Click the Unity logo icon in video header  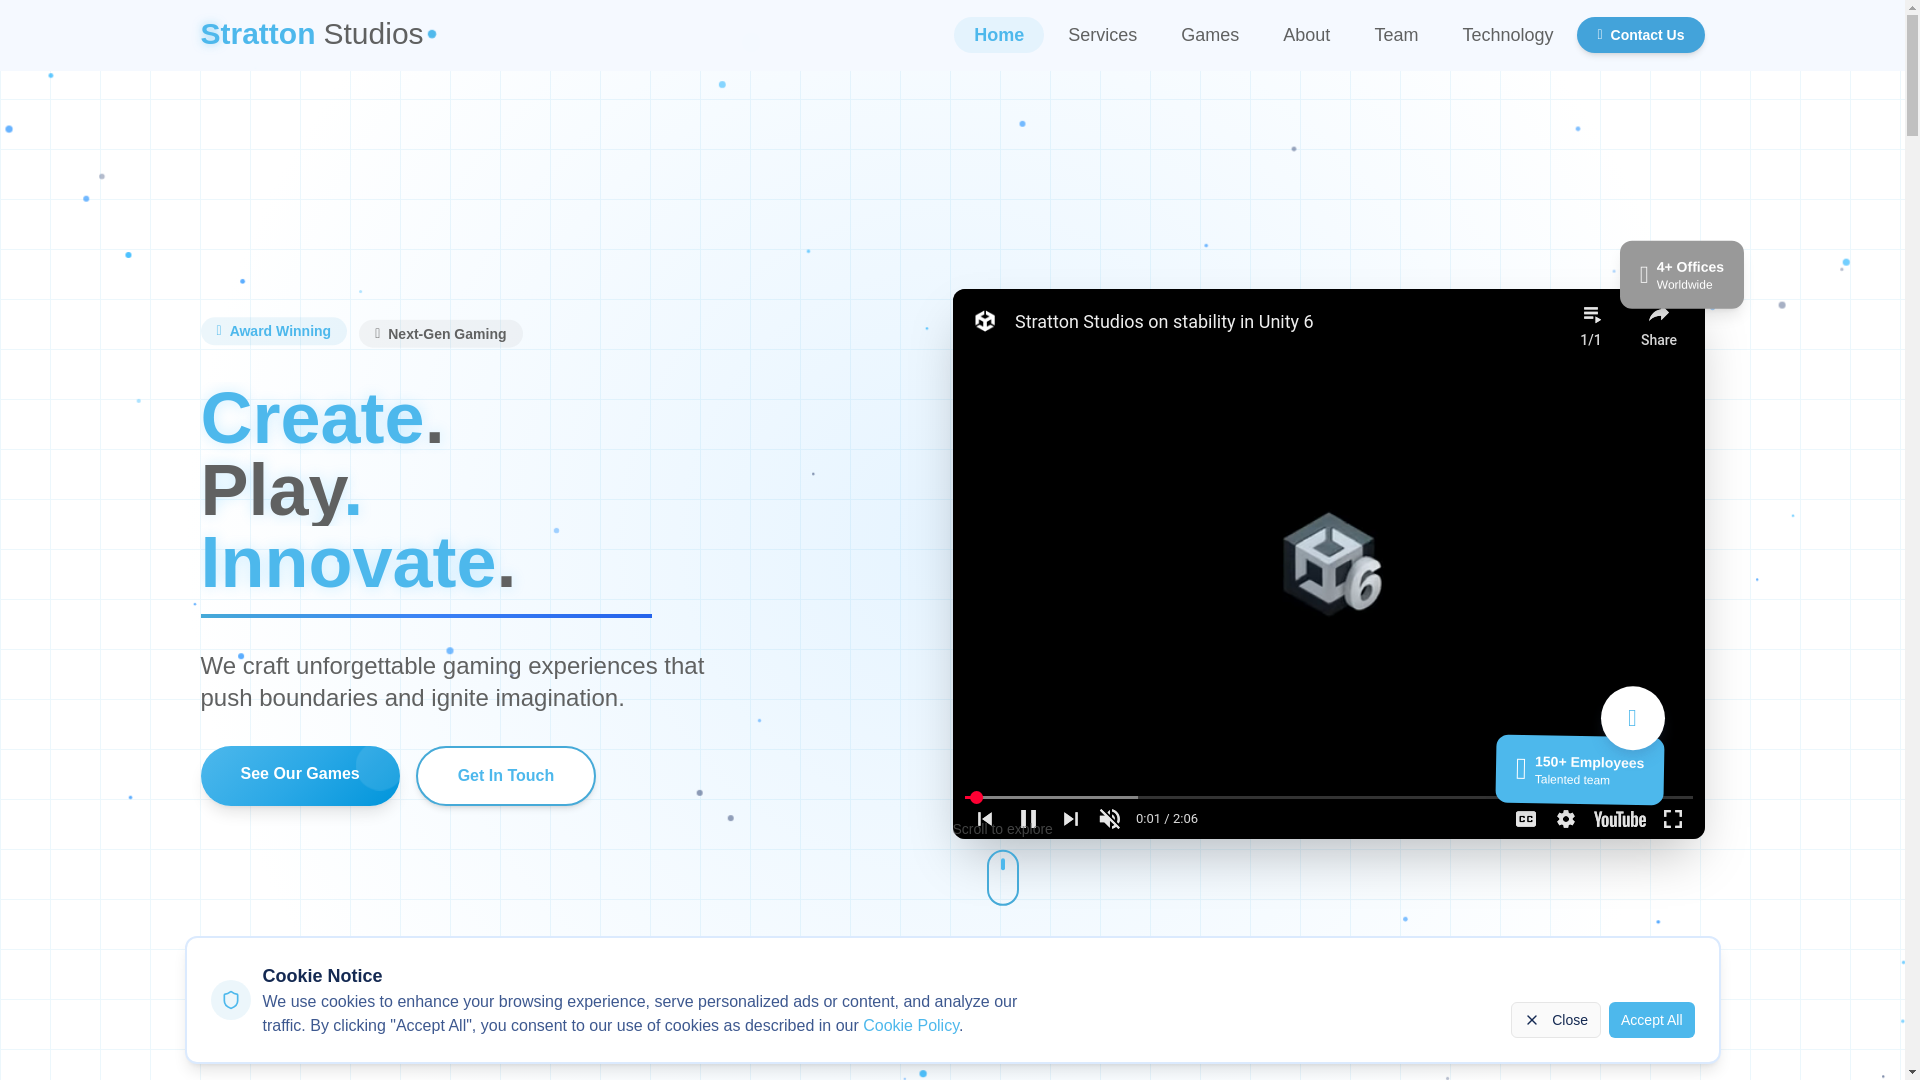[x=985, y=321]
